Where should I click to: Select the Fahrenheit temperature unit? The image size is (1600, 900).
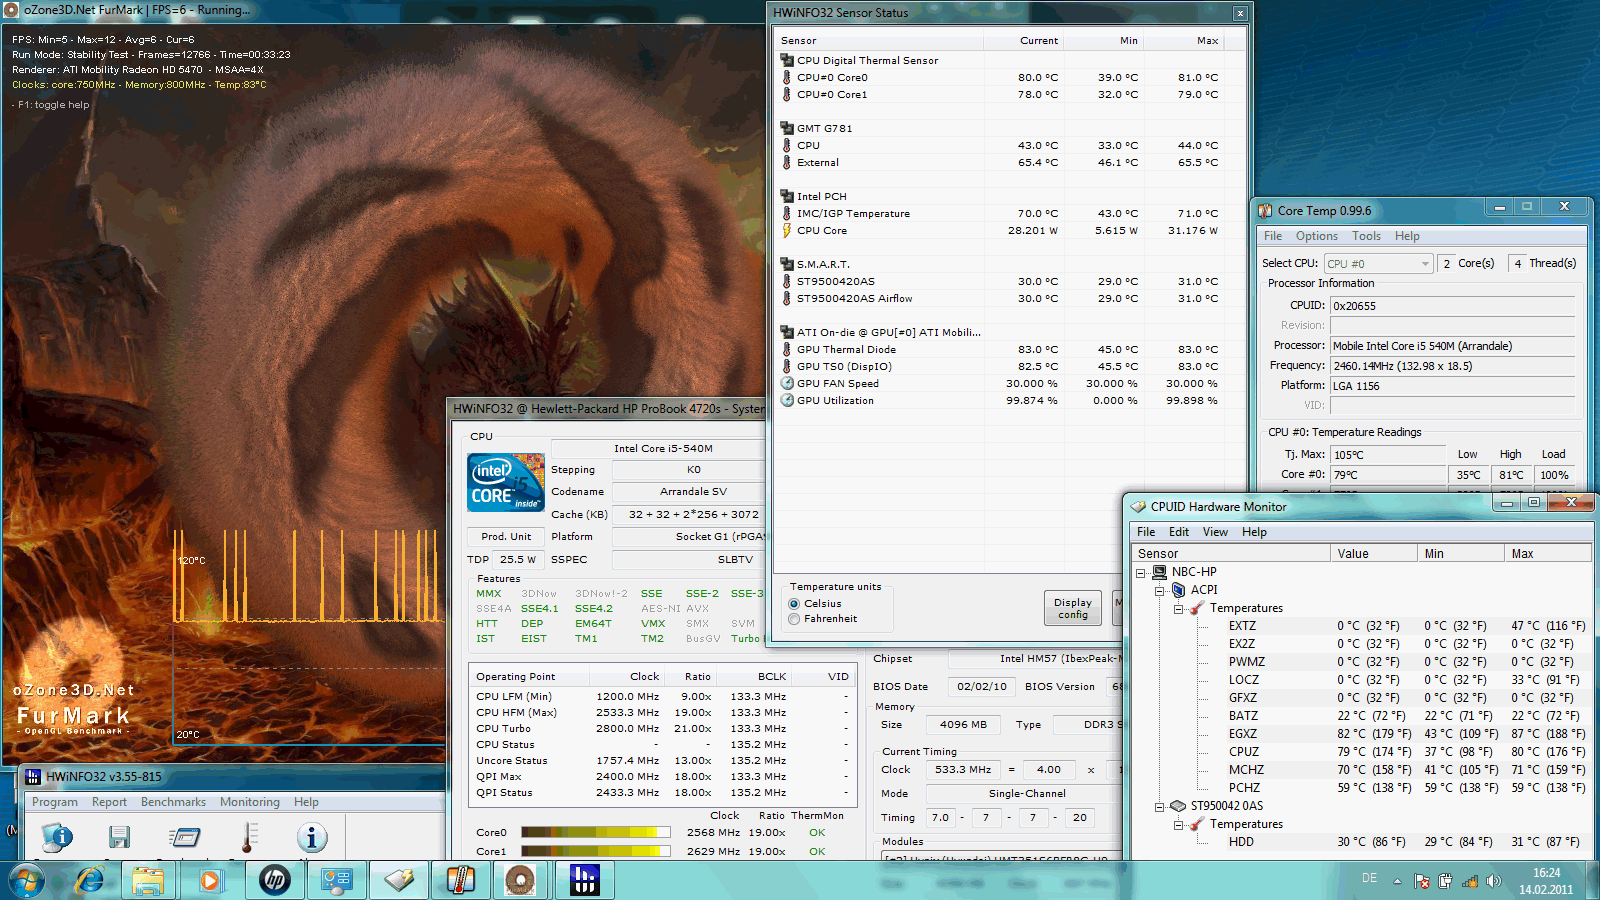[x=794, y=619]
